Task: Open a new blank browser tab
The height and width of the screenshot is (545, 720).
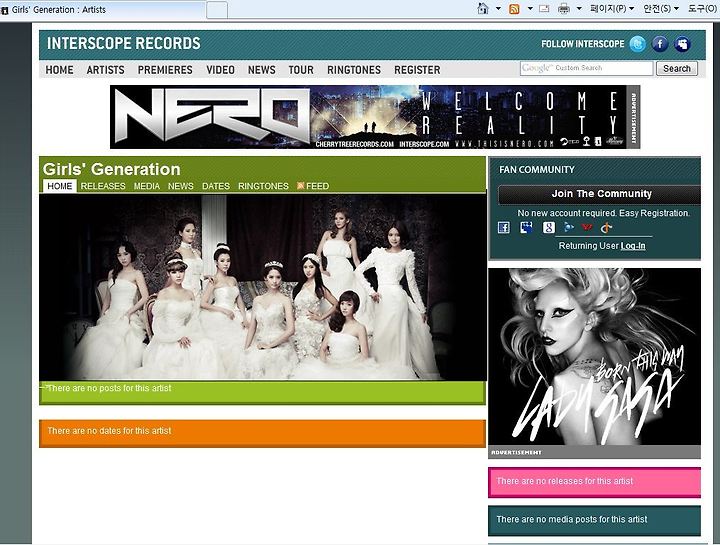Action: [217, 10]
